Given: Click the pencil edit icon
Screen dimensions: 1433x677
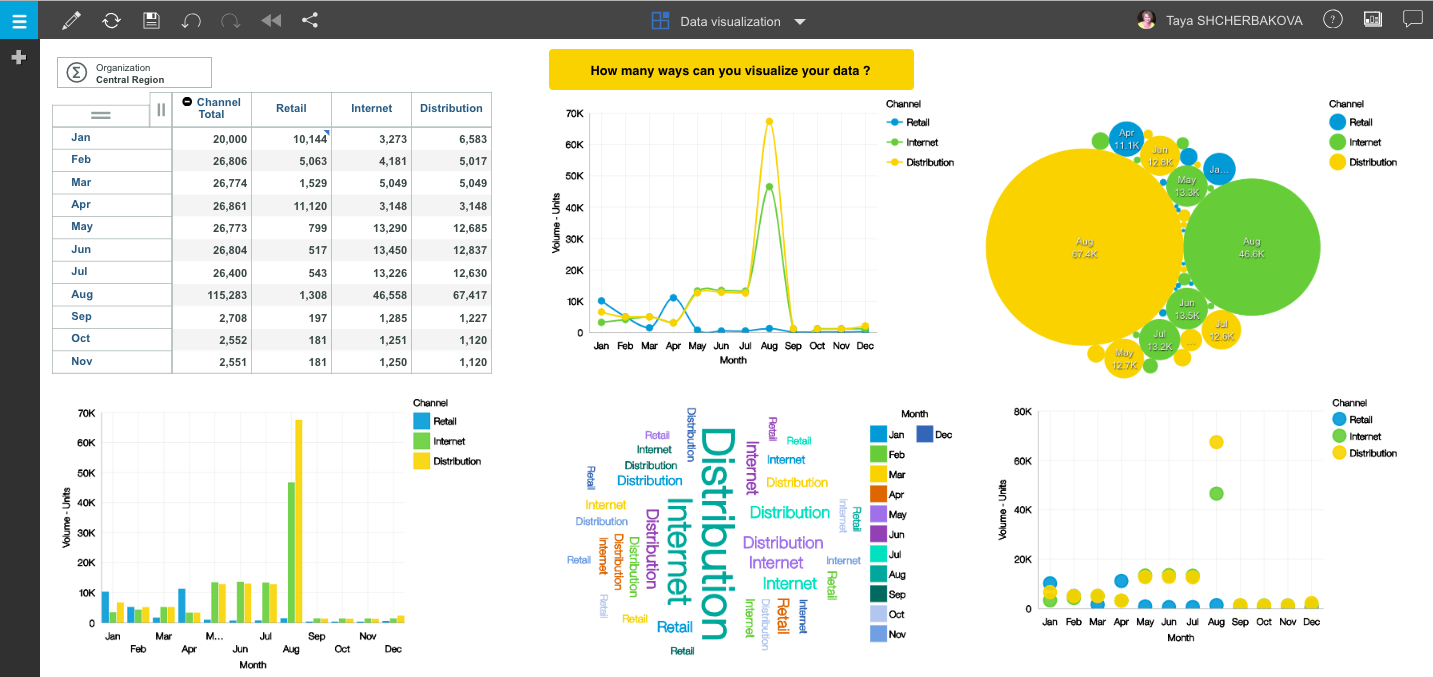Looking at the screenshot, I should (x=71, y=20).
